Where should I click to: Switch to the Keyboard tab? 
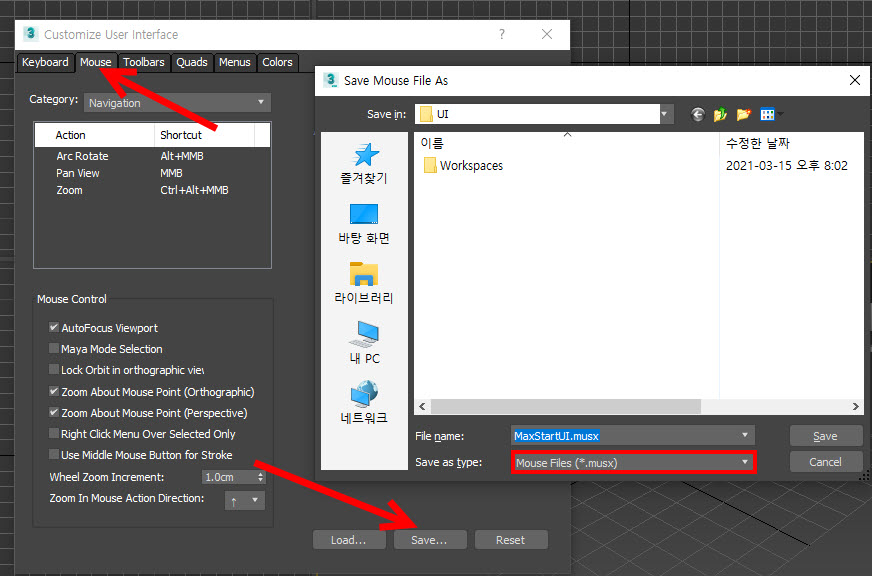(x=45, y=62)
